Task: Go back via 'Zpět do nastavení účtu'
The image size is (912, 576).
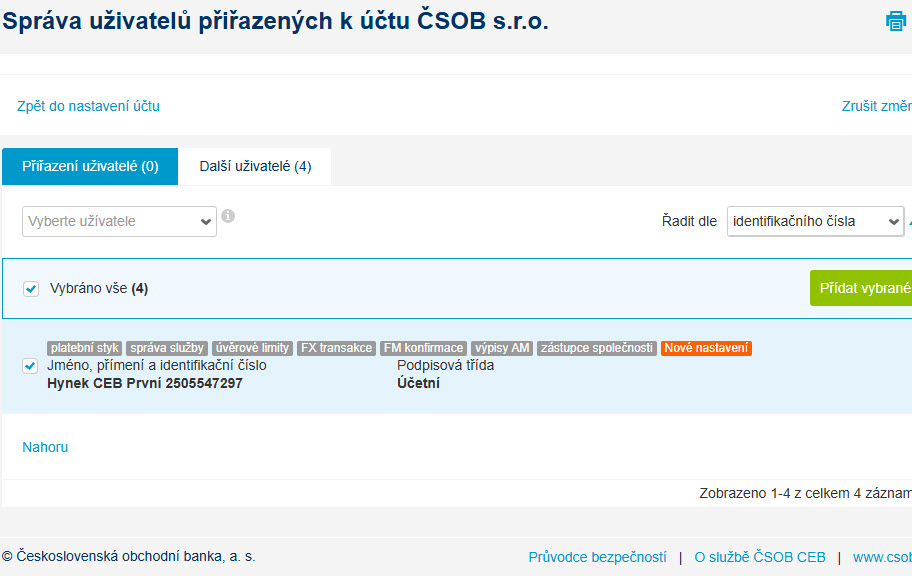Action: (88, 106)
